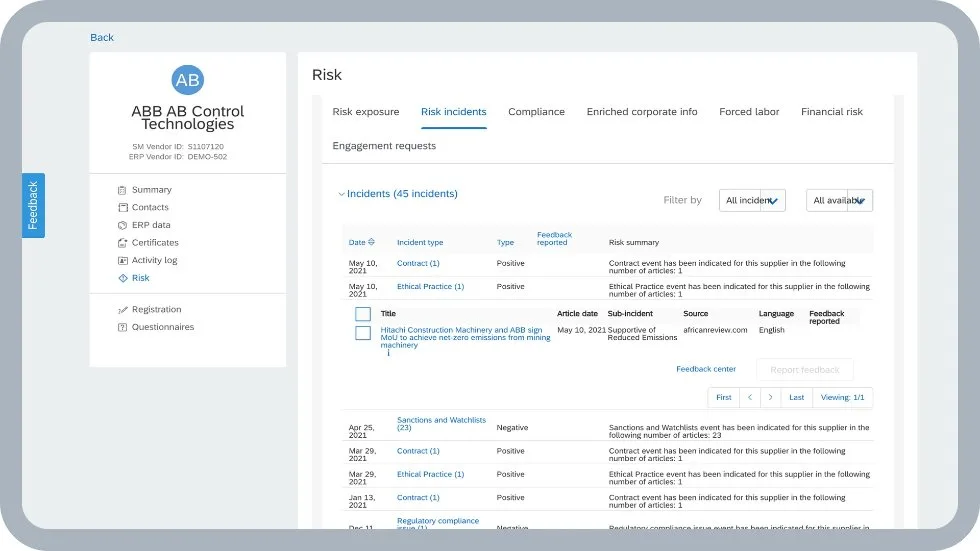
Task: Jump to the First page
Action: tap(723, 397)
